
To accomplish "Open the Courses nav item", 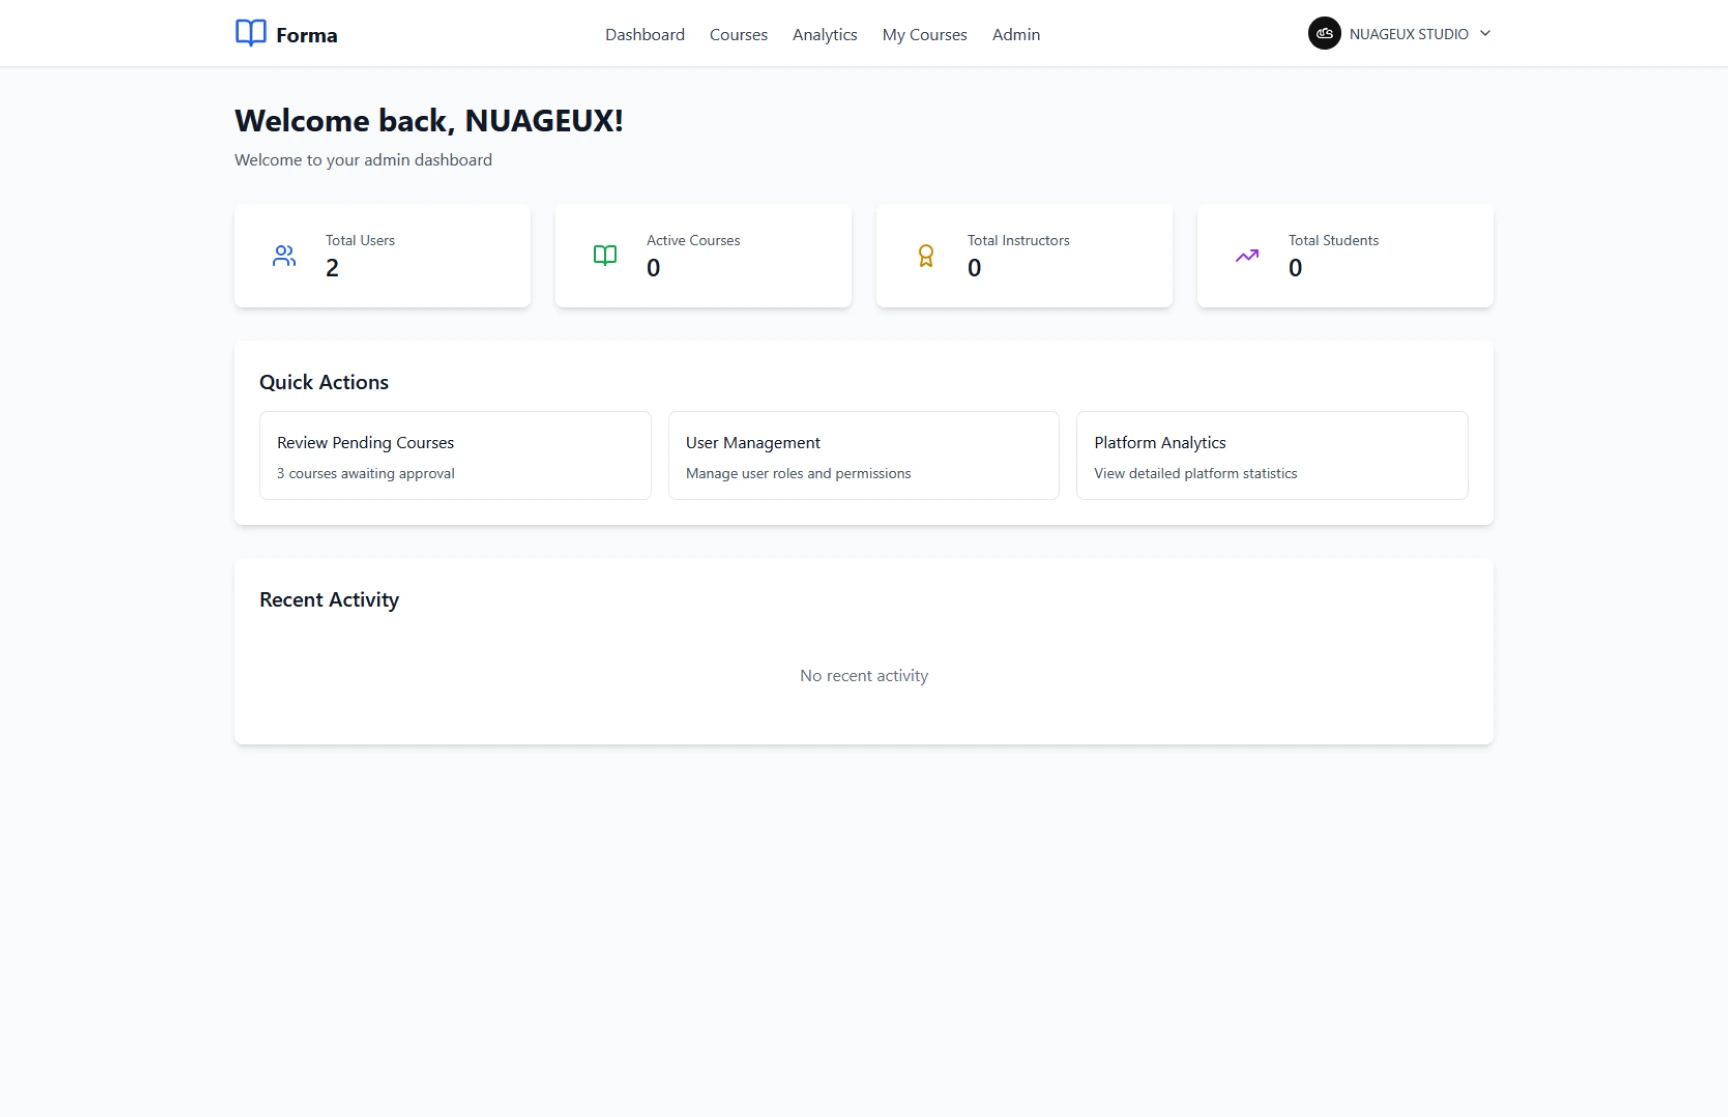I will [x=738, y=34].
